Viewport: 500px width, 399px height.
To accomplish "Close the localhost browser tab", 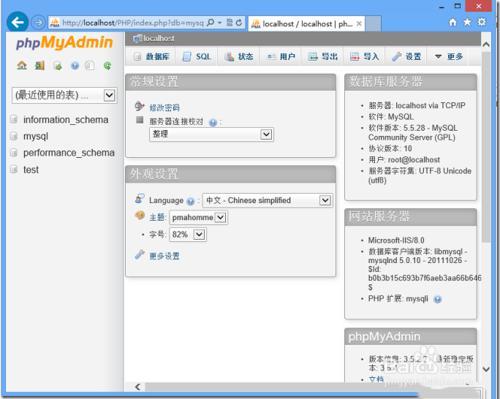I will pos(359,24).
